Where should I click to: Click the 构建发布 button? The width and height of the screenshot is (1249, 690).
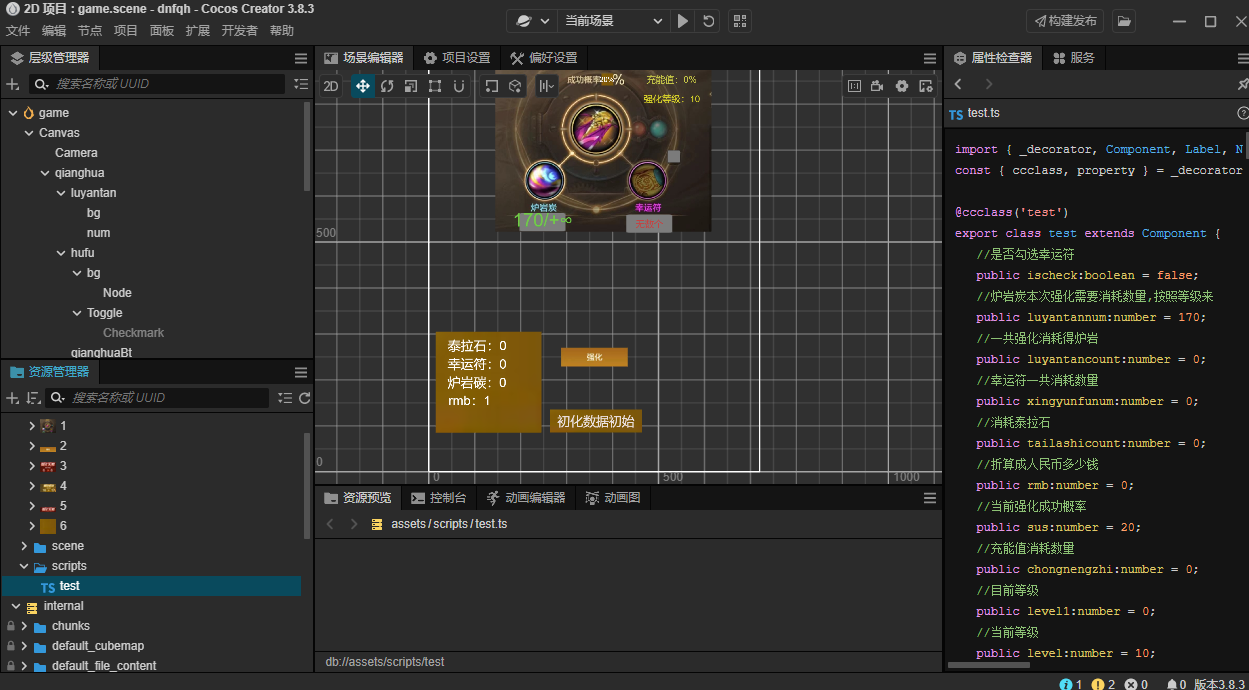(x=1065, y=21)
